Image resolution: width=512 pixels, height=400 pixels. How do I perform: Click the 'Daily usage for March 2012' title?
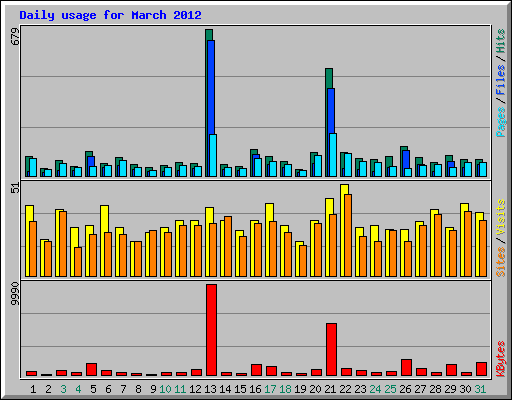[110, 15]
